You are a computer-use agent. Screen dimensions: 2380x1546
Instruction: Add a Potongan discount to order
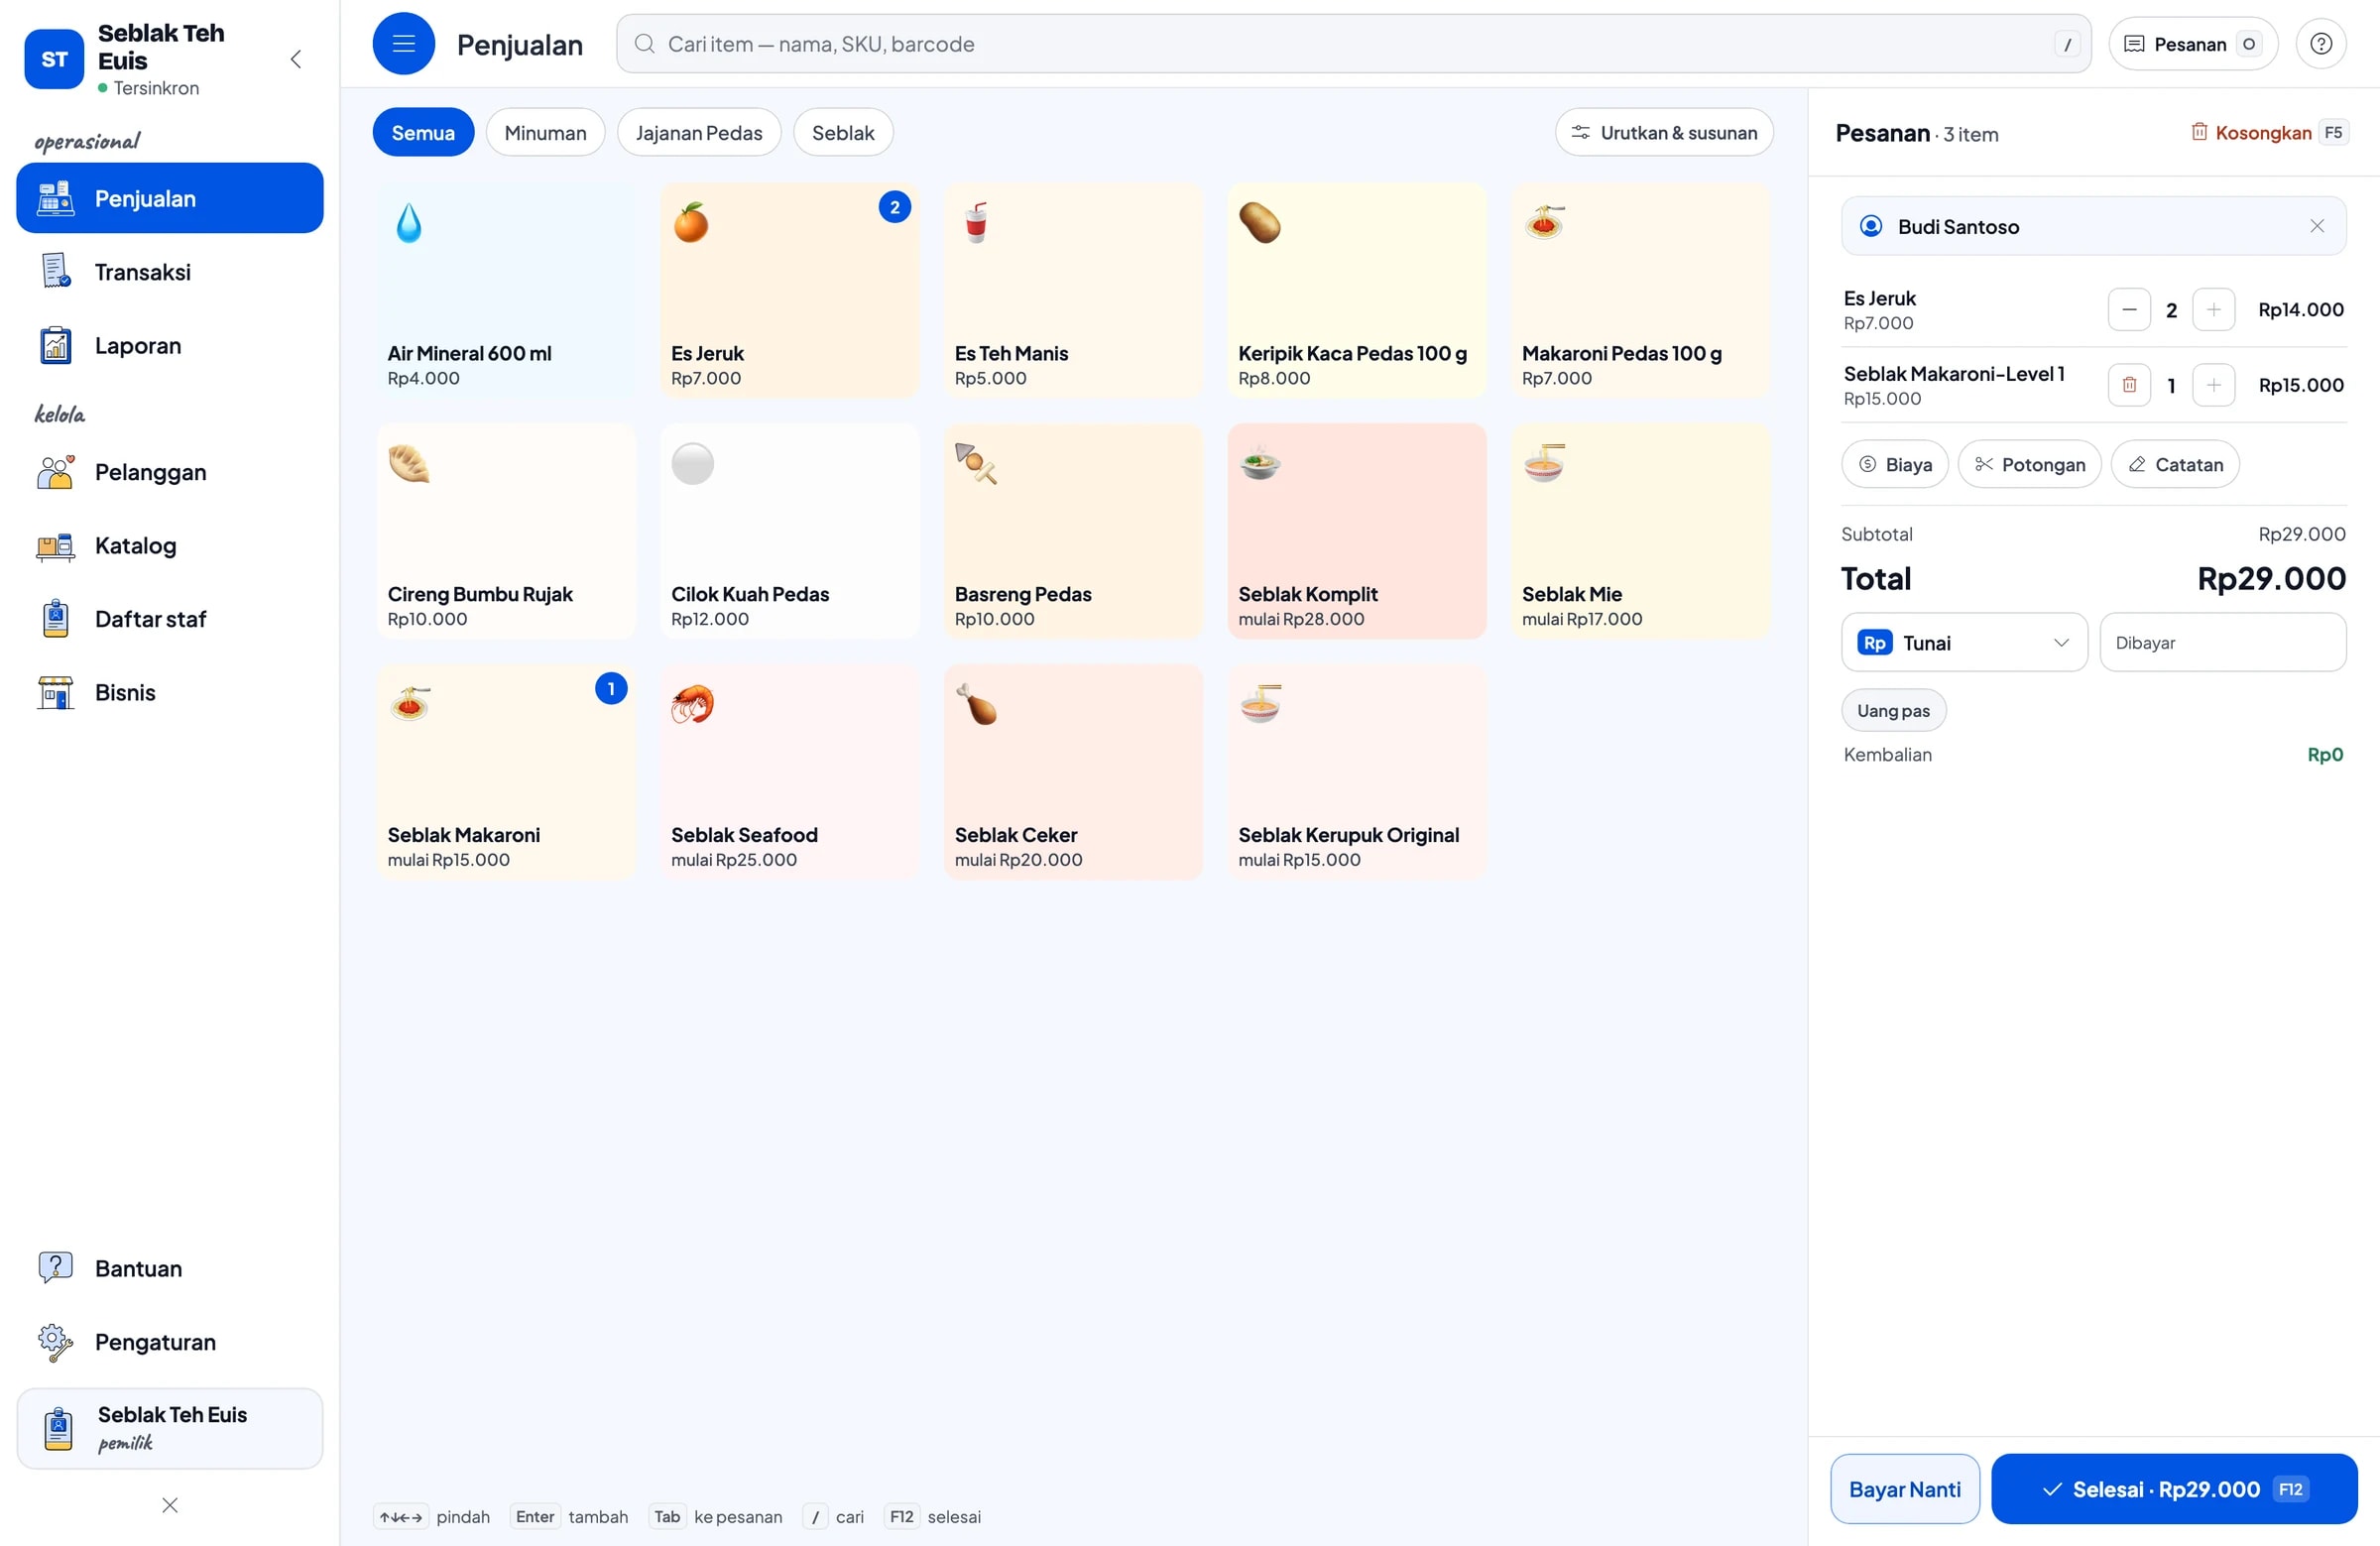(2029, 464)
